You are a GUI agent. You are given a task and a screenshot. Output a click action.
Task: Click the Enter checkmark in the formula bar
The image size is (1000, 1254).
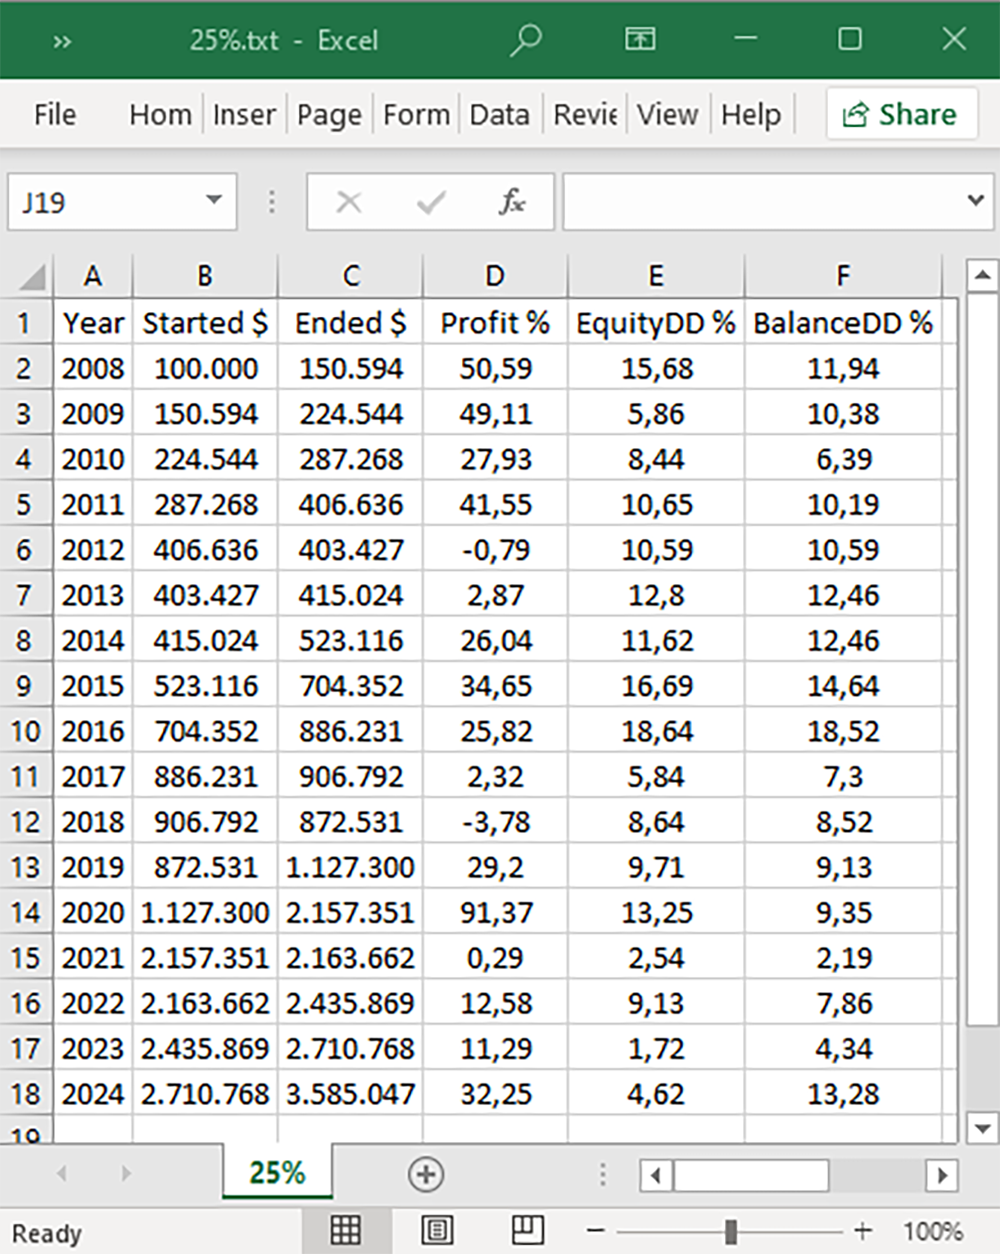(430, 201)
